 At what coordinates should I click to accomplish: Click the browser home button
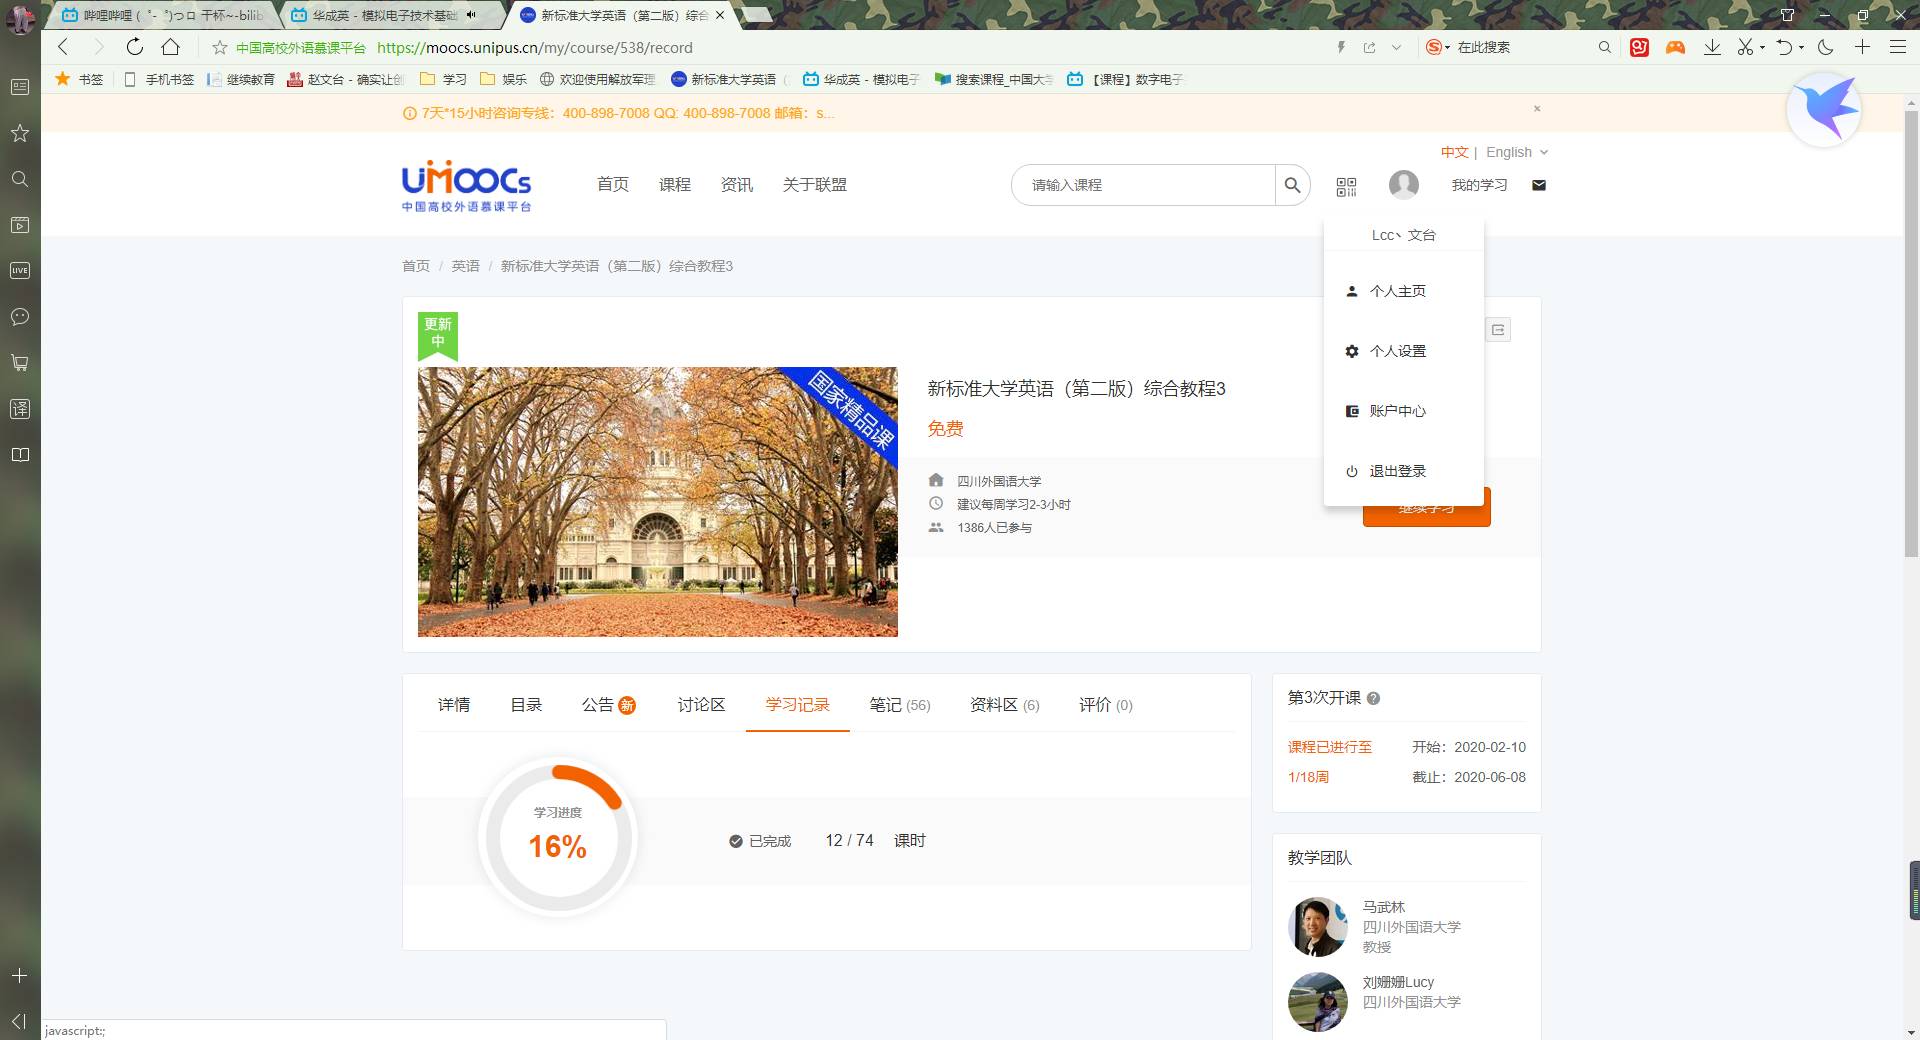point(171,47)
